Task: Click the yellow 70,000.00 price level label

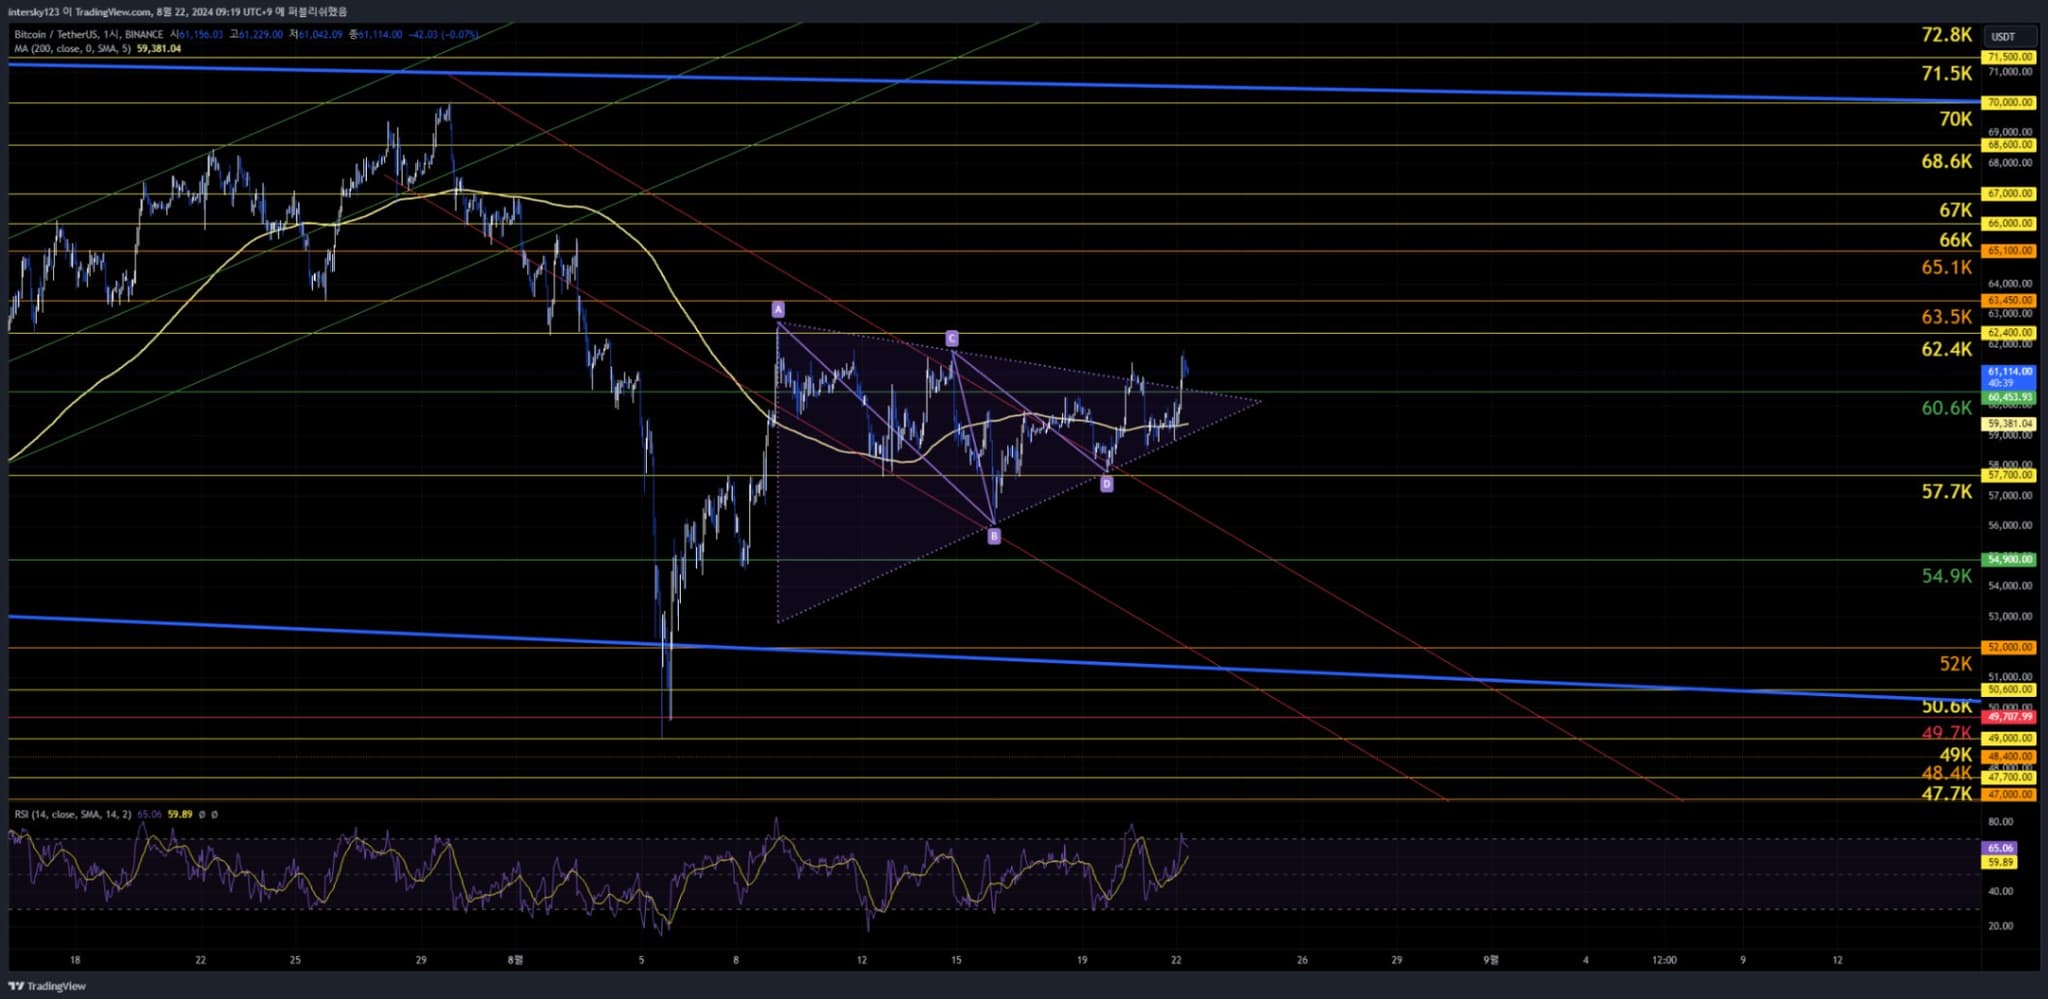Action: [x=2009, y=103]
